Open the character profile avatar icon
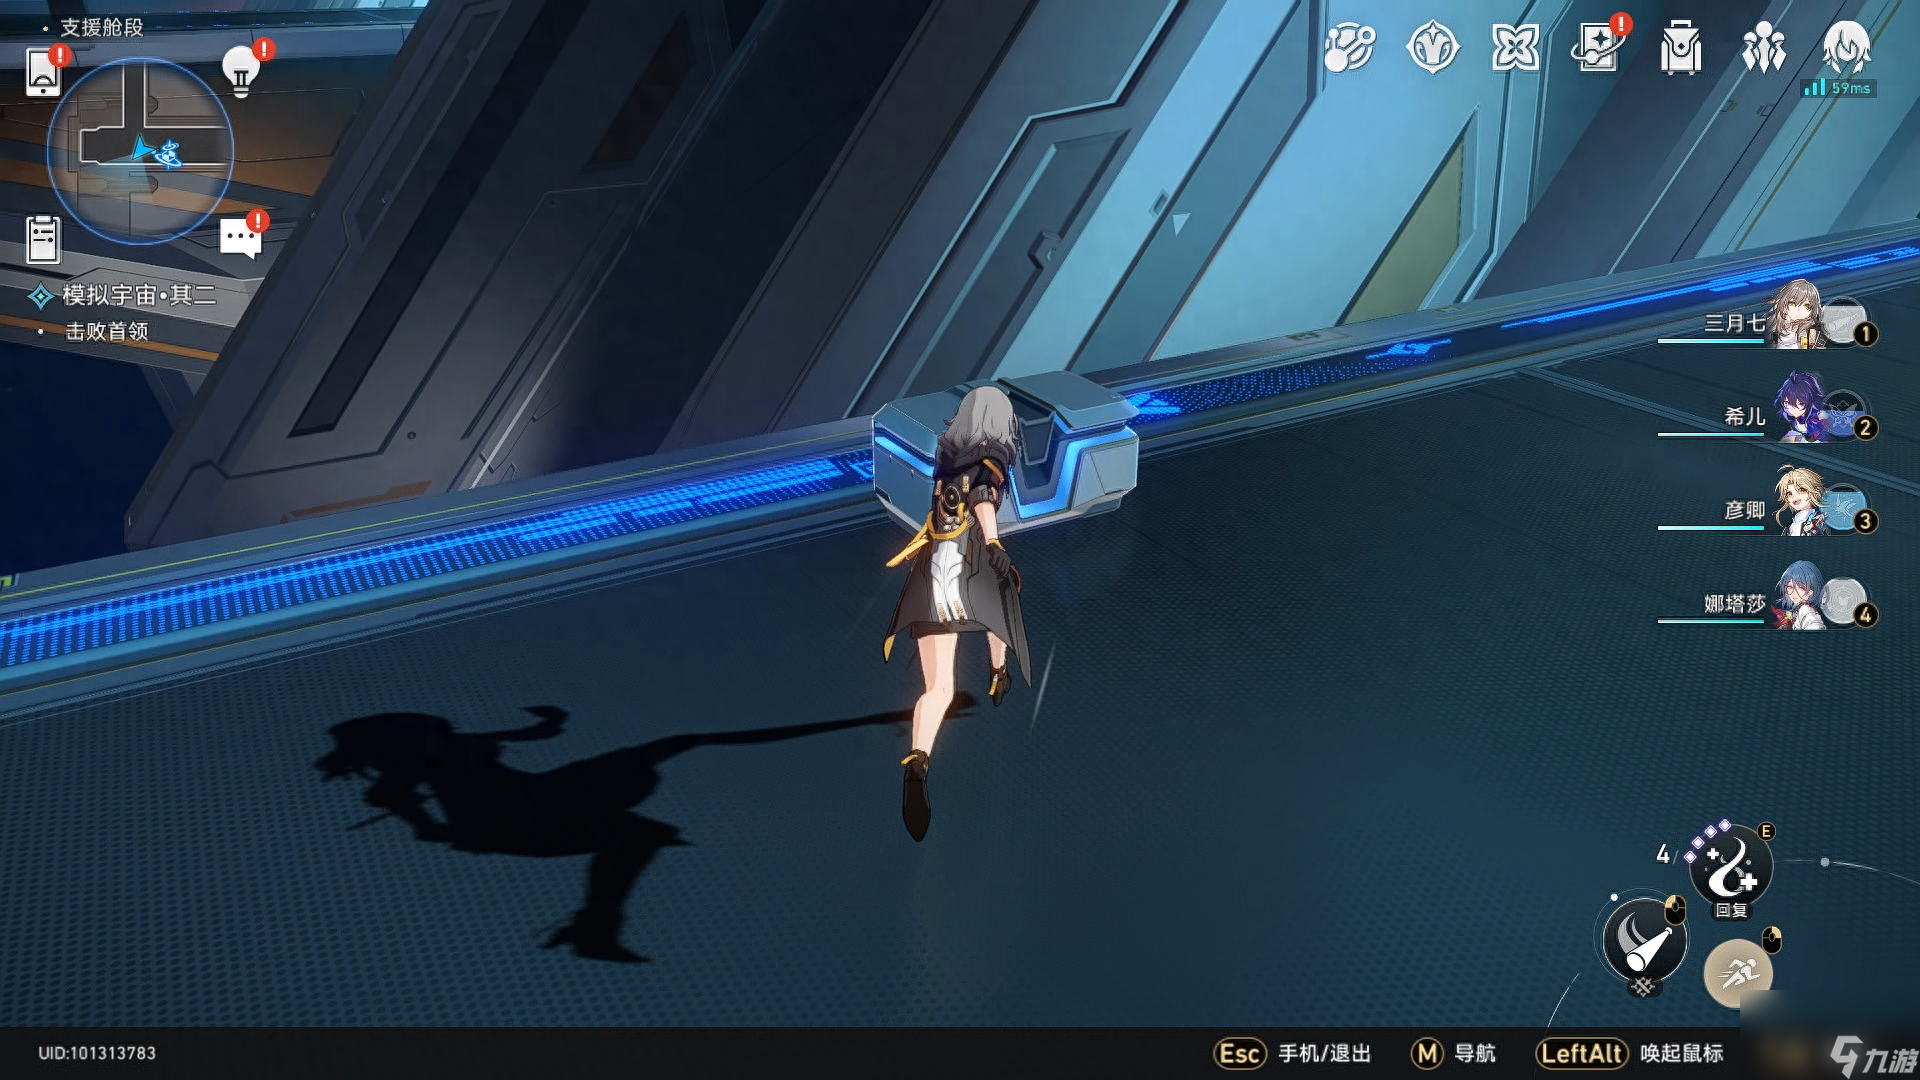The image size is (1920, 1080). click(x=1846, y=47)
